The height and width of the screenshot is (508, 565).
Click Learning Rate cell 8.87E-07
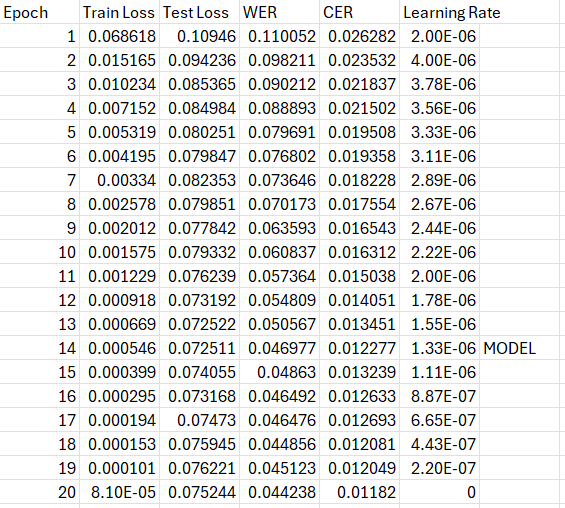(439, 396)
